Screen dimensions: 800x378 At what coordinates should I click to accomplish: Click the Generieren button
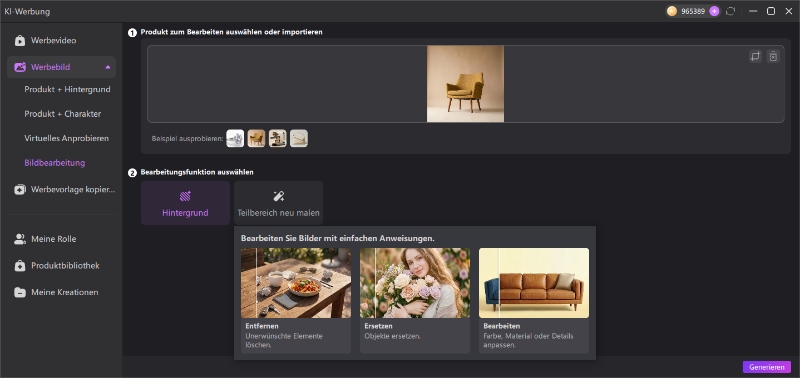tap(767, 367)
